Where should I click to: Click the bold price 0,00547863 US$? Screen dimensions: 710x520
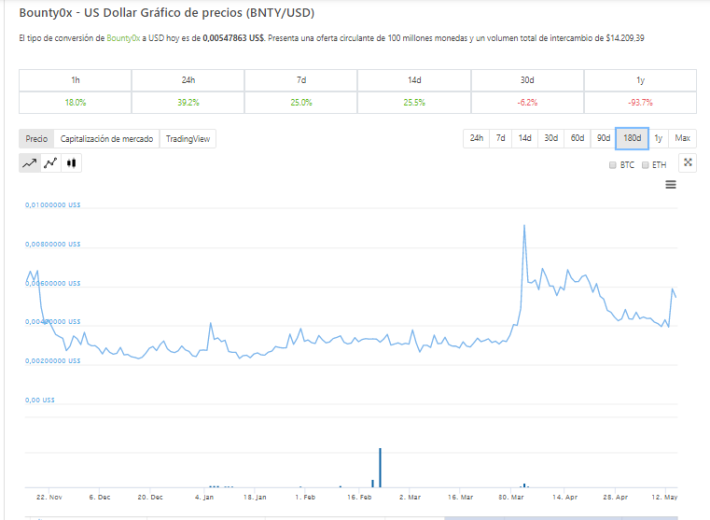233,38
